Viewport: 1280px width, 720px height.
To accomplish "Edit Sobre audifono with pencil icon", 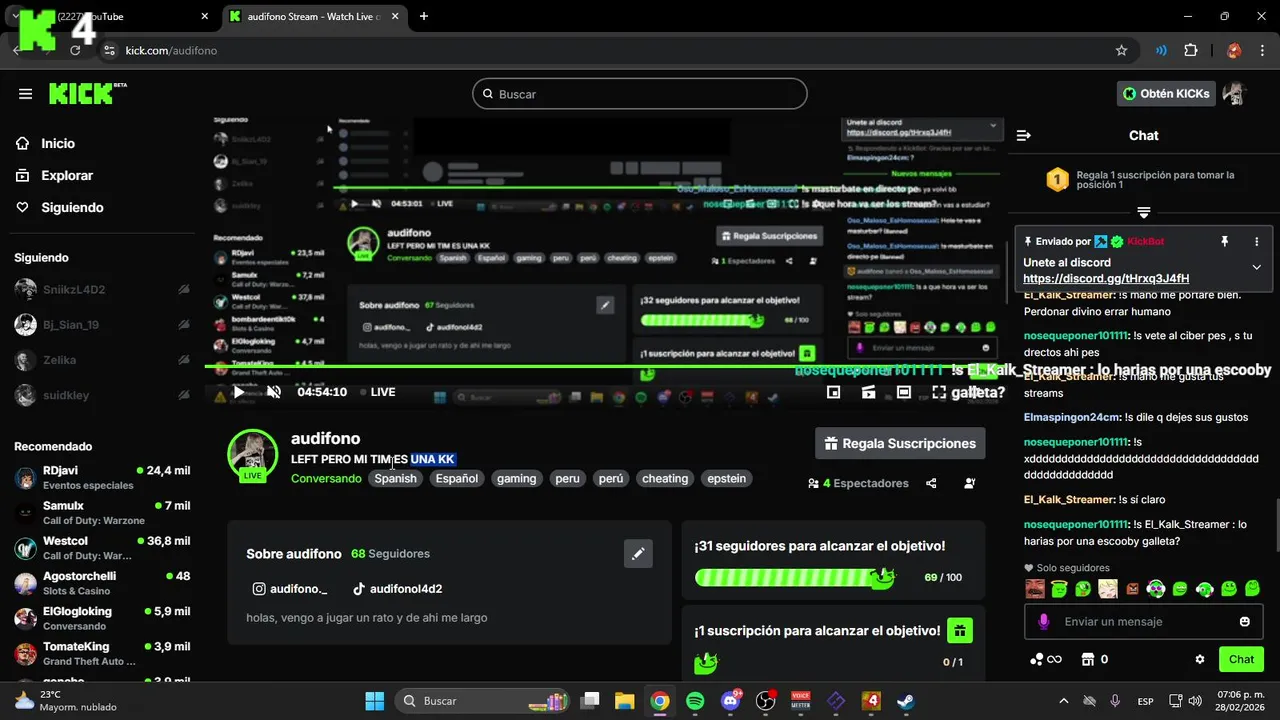I will click(x=638, y=554).
